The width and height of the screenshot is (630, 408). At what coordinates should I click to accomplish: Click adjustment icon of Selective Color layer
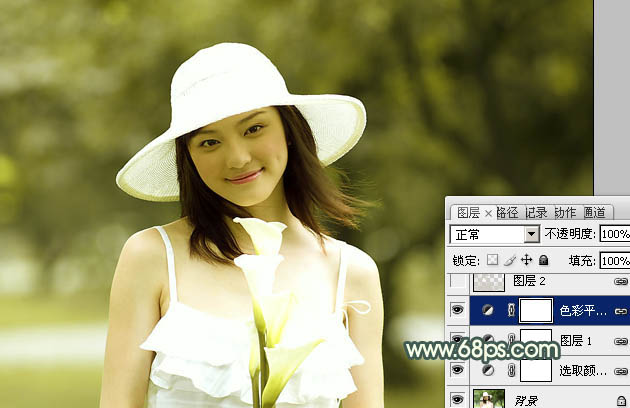click(487, 370)
